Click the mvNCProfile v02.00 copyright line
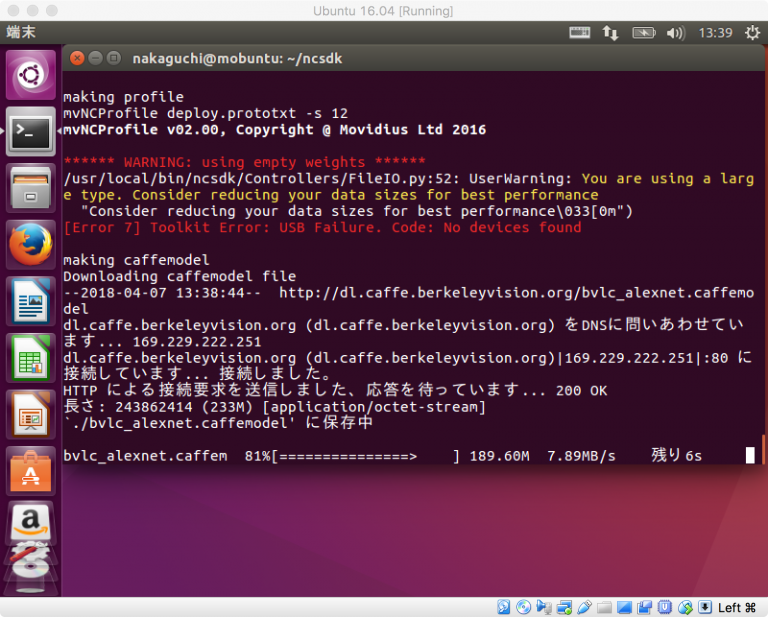The width and height of the screenshot is (768, 617). tap(275, 130)
